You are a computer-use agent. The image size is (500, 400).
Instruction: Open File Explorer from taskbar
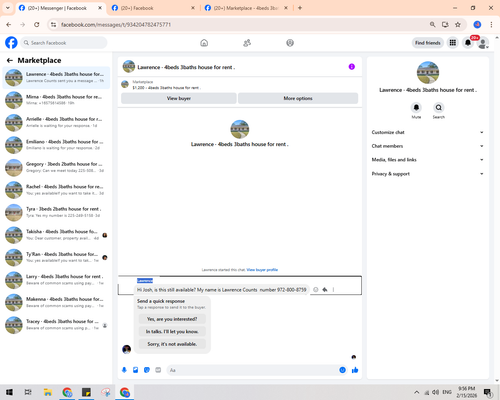coord(48,392)
